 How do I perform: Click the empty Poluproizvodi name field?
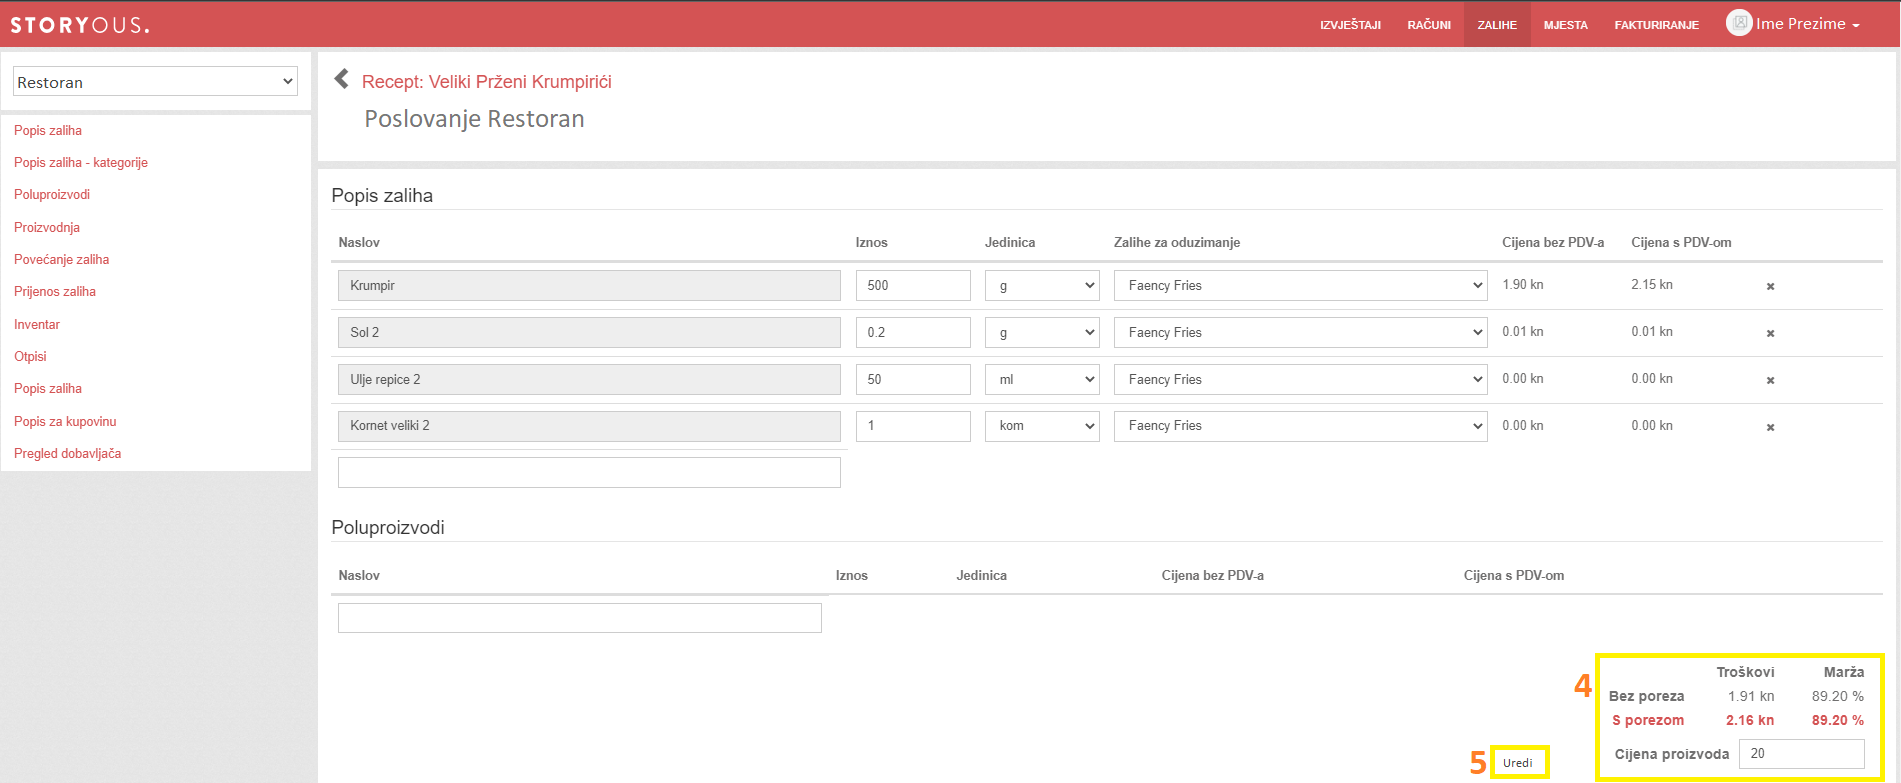click(580, 618)
